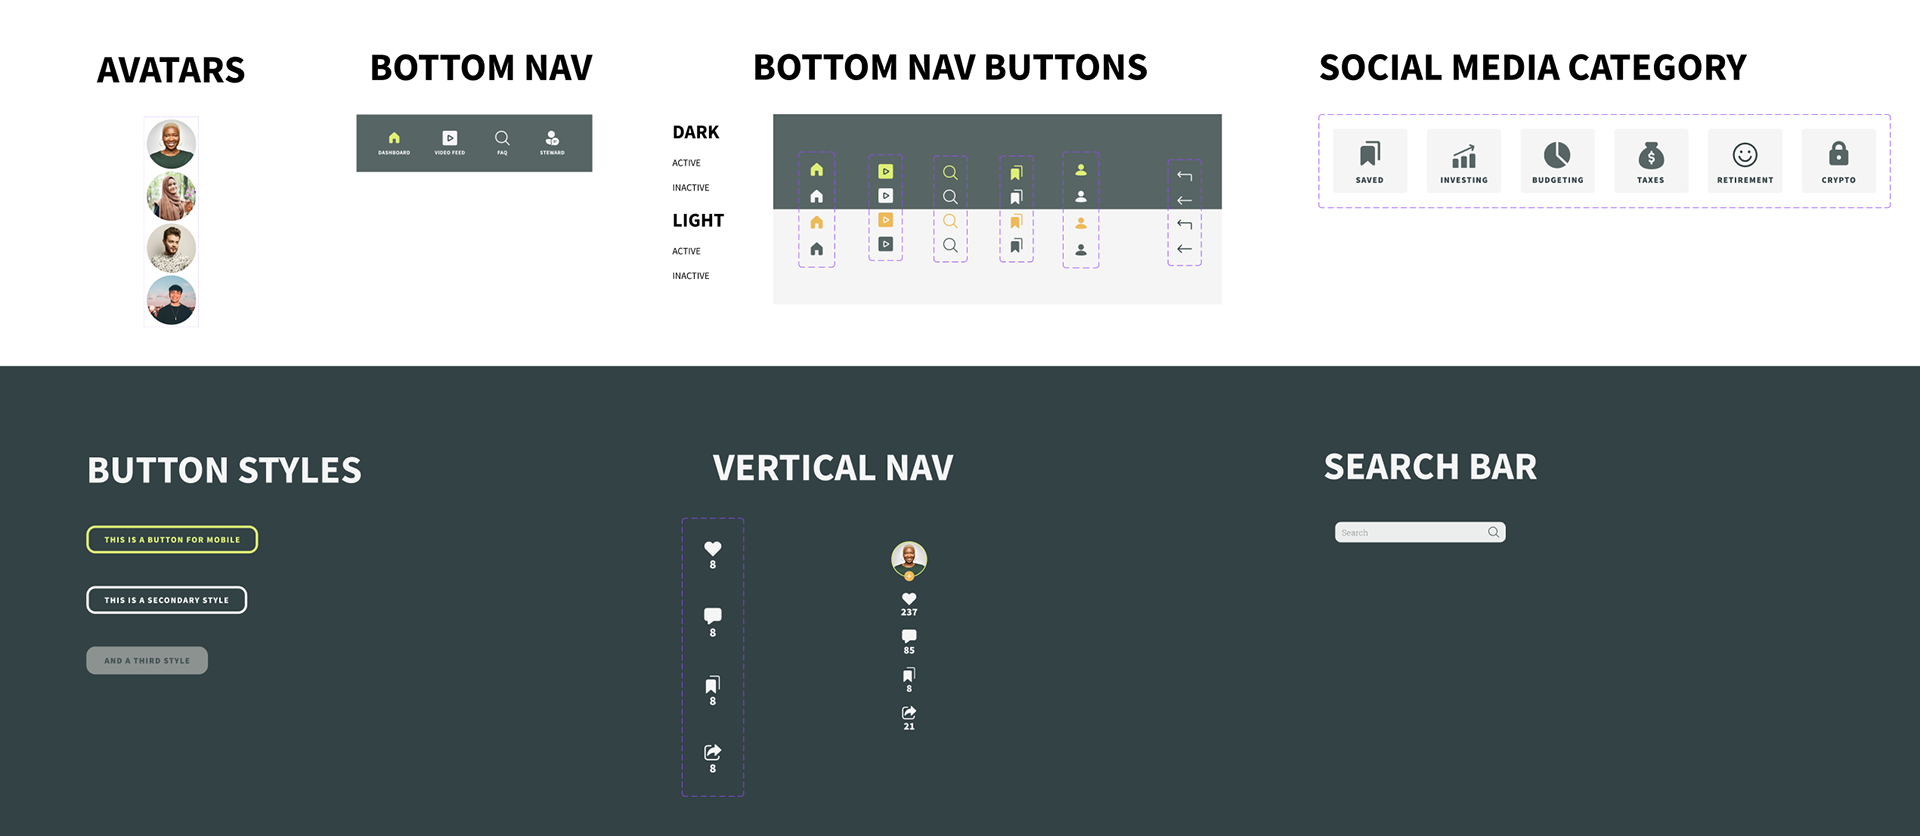
Task: Click the Dashboard home icon in bottom nav
Action: coord(394,142)
